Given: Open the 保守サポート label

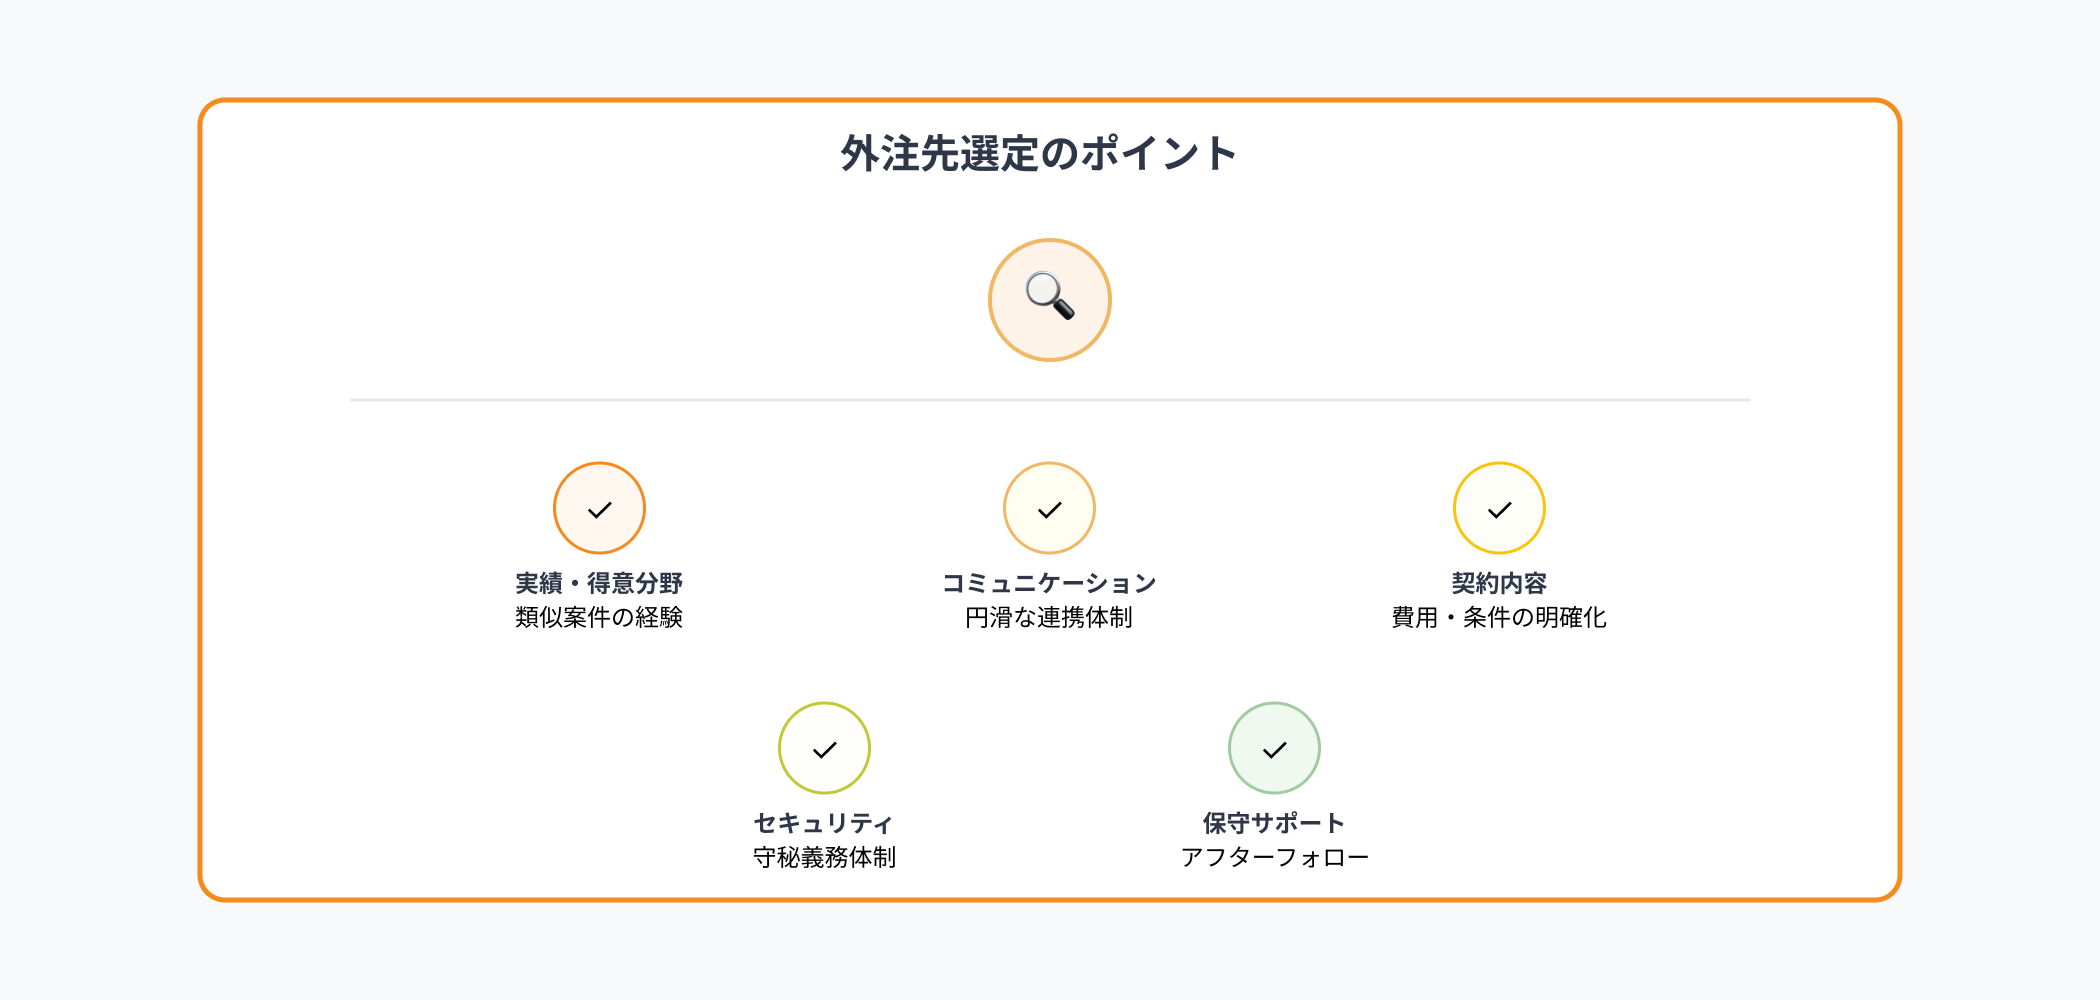Looking at the screenshot, I should [x=1274, y=823].
